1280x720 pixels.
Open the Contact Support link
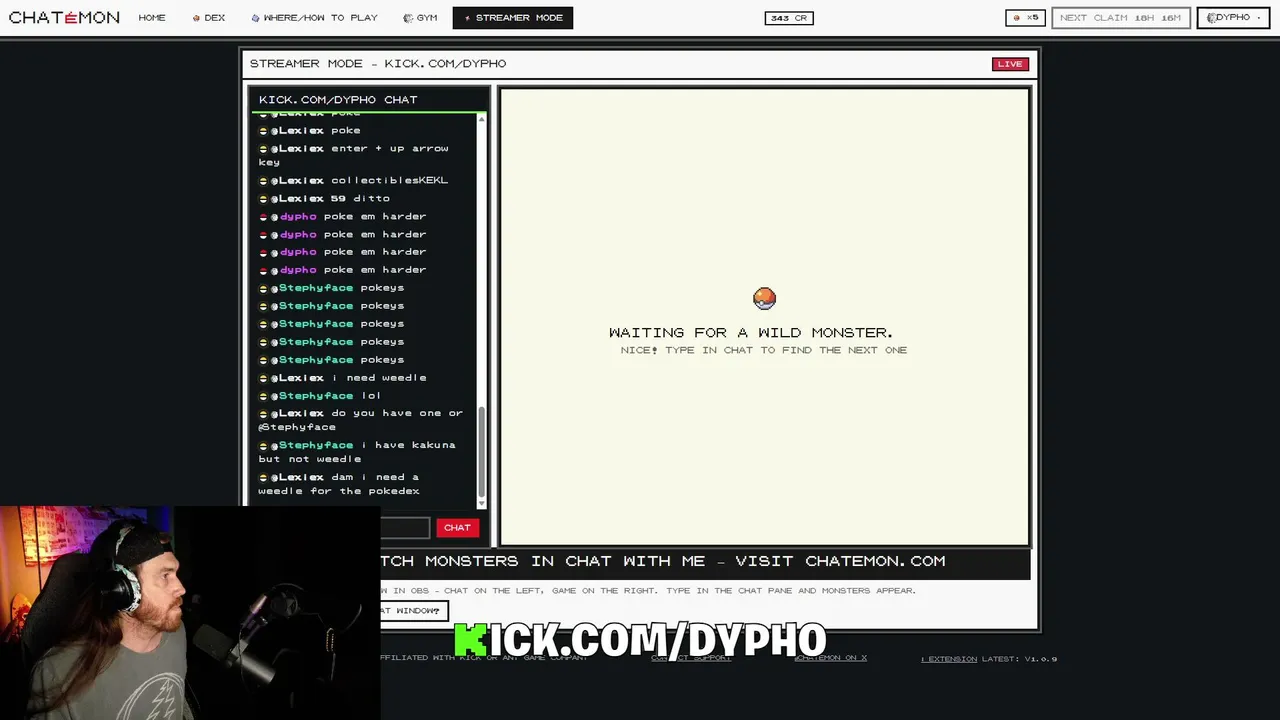tap(691, 658)
